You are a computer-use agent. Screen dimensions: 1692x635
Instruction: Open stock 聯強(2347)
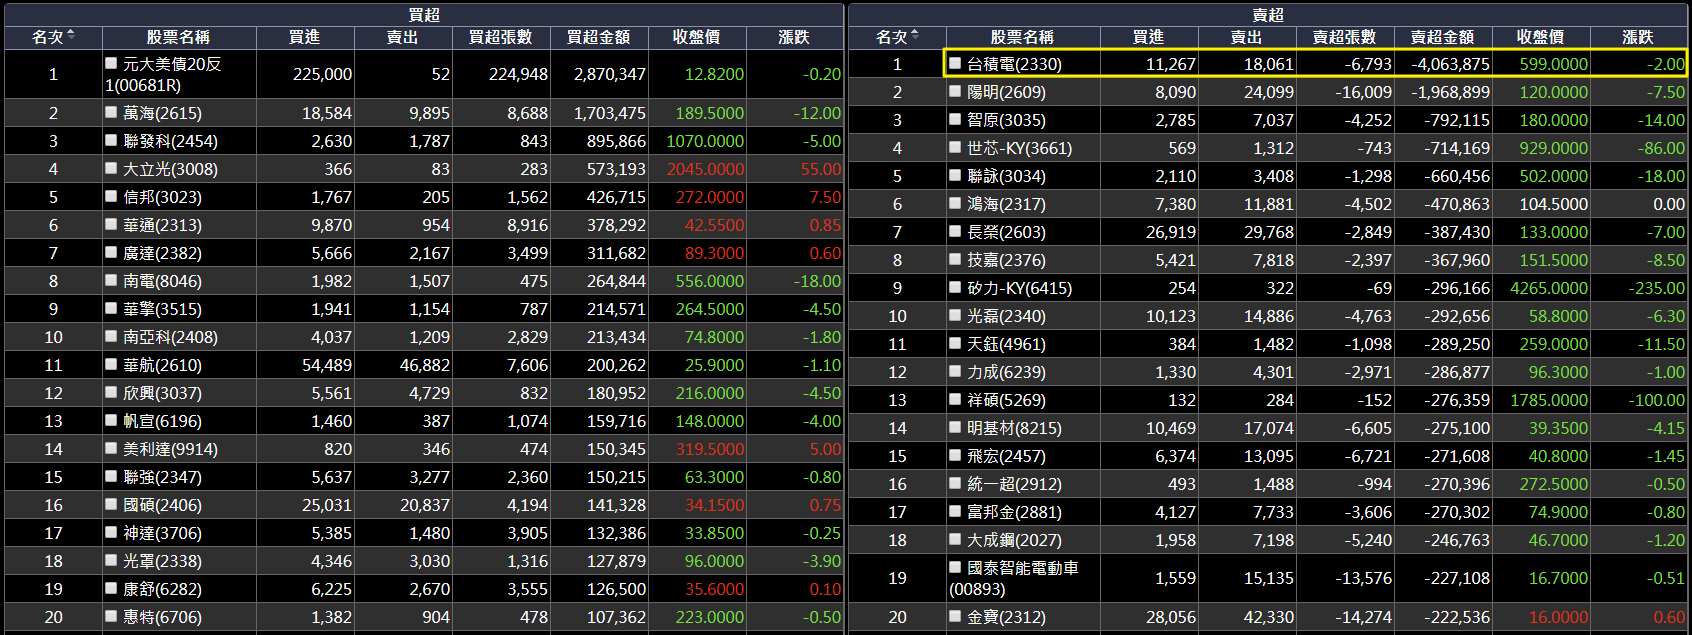(162, 477)
